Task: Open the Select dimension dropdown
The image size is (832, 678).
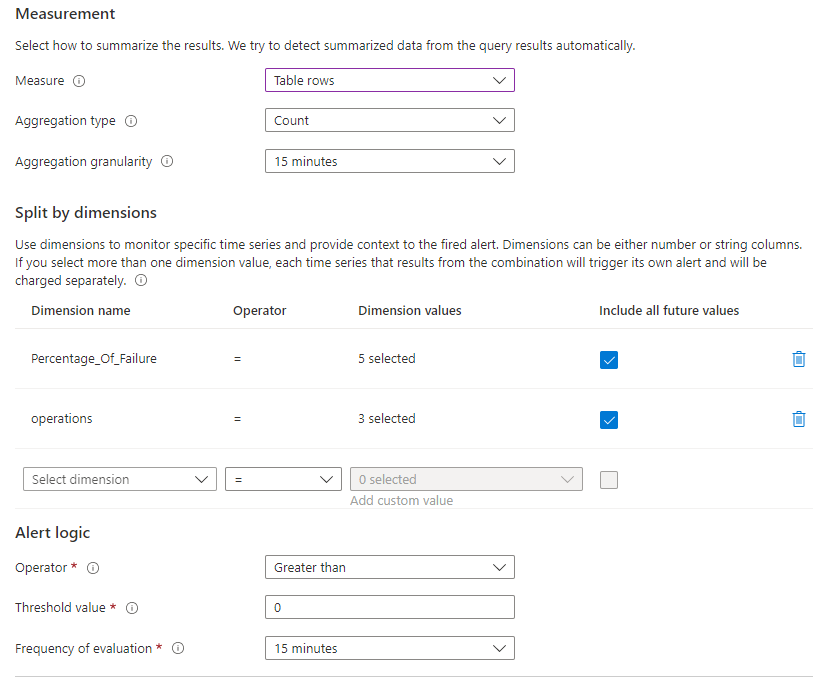Action: pyautogui.click(x=119, y=479)
